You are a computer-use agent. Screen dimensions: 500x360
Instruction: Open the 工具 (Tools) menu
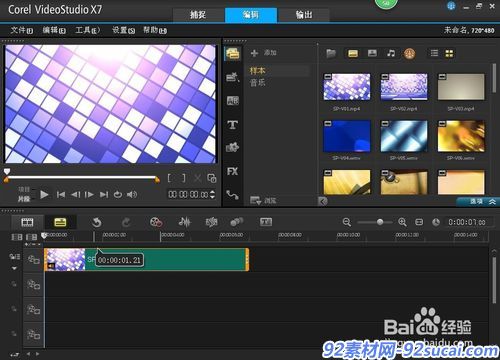(x=88, y=30)
